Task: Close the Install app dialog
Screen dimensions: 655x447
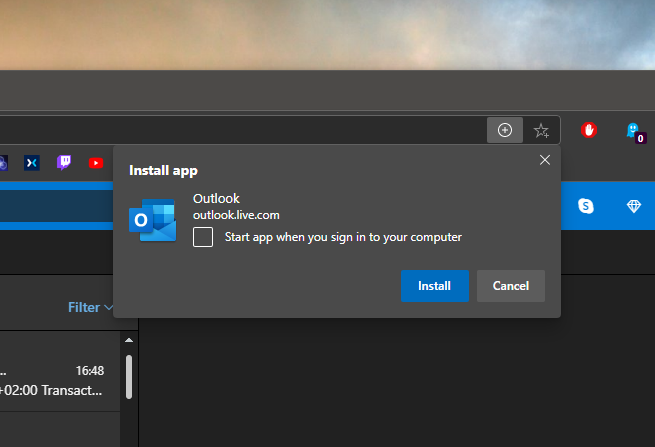Action: pyautogui.click(x=544, y=160)
